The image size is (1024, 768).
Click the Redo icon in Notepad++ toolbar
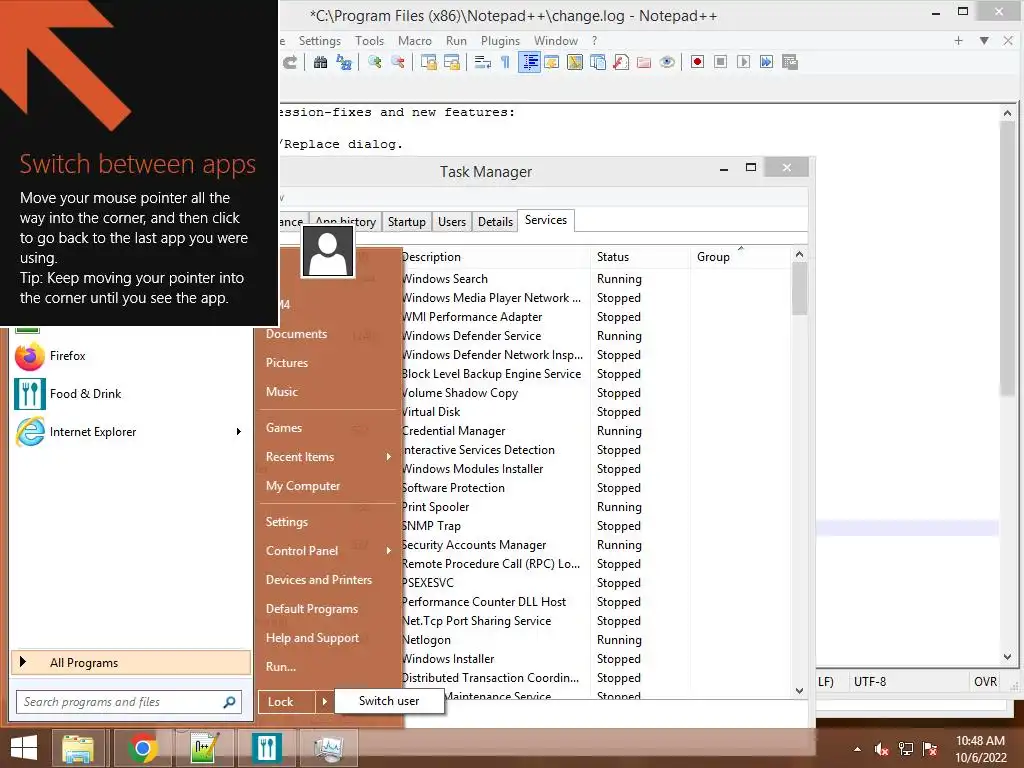(x=290, y=62)
